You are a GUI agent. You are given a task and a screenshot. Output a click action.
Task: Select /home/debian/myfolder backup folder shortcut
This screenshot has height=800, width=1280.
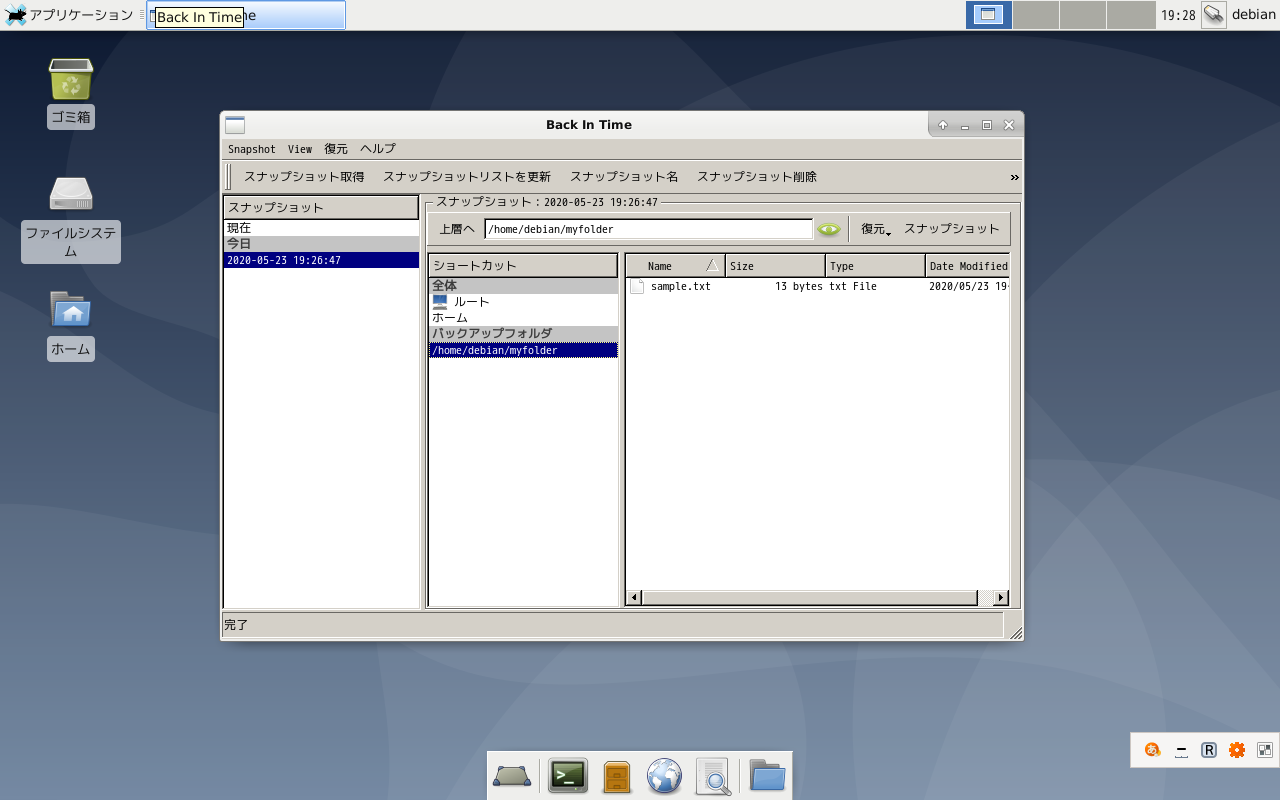click(x=523, y=350)
